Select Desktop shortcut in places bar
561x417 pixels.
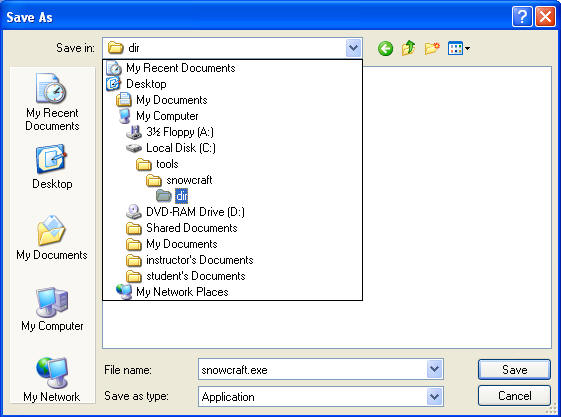tap(52, 167)
